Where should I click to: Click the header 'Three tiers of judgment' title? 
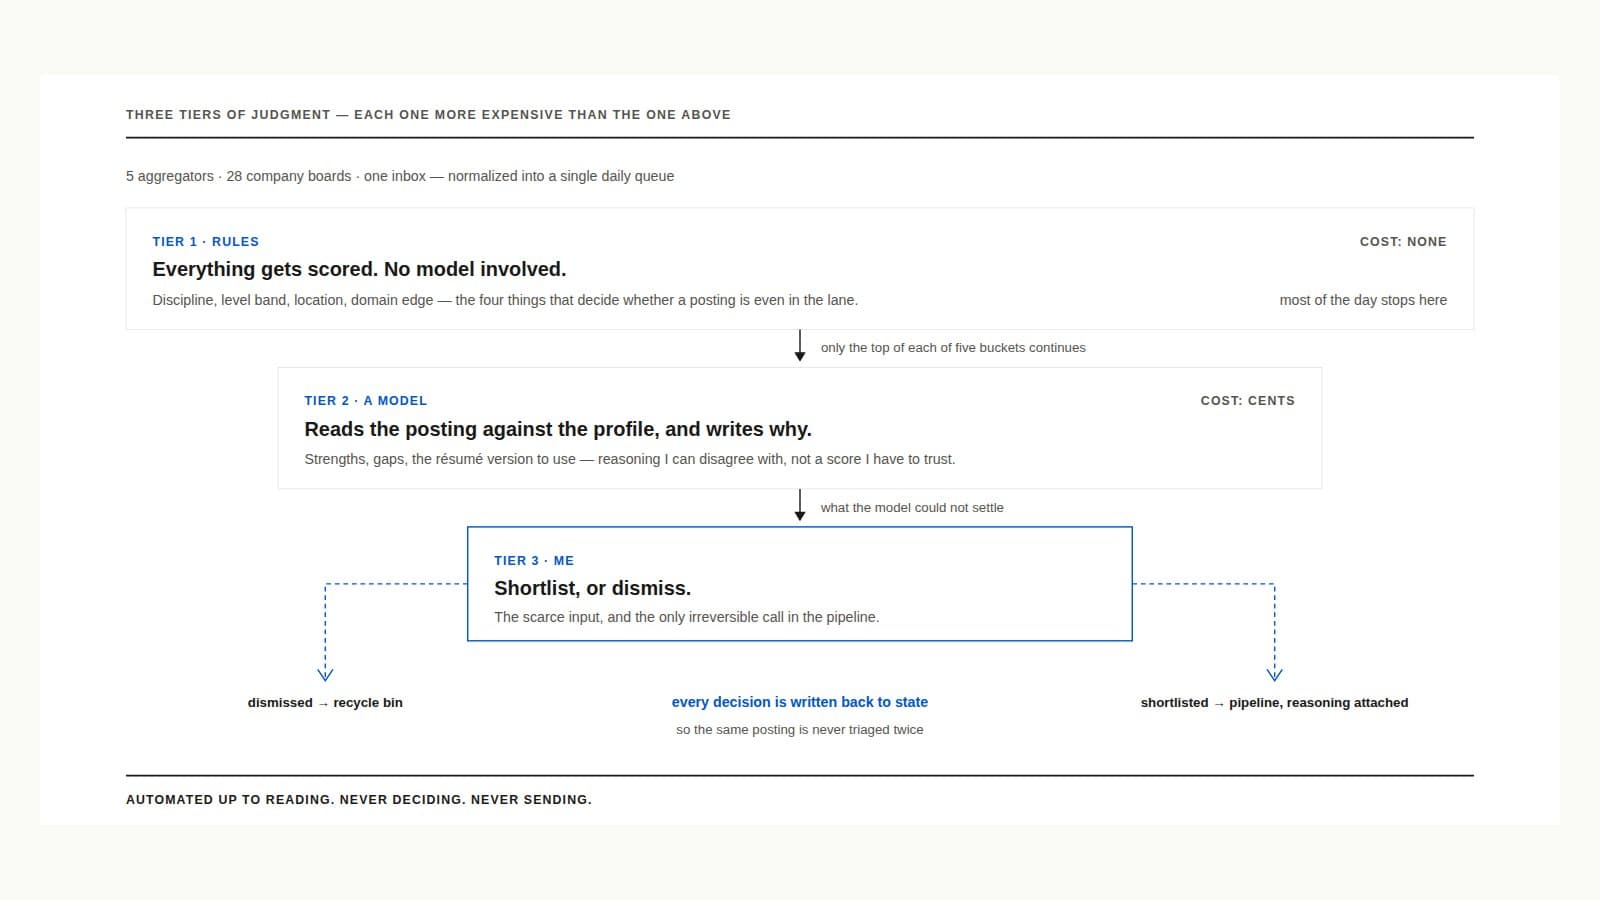tap(428, 115)
